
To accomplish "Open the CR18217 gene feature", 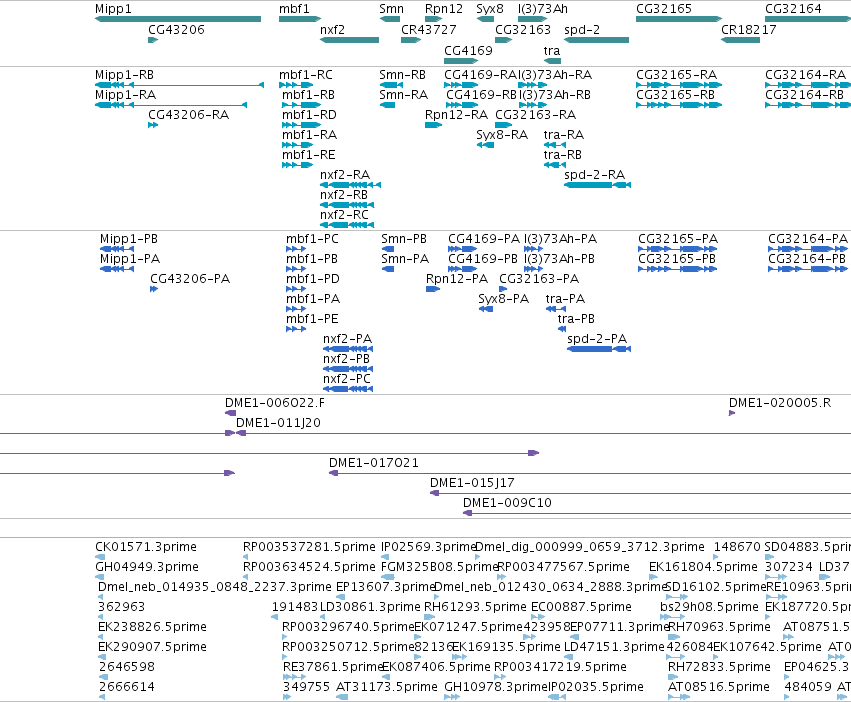I will pyautogui.click(x=740, y=40).
